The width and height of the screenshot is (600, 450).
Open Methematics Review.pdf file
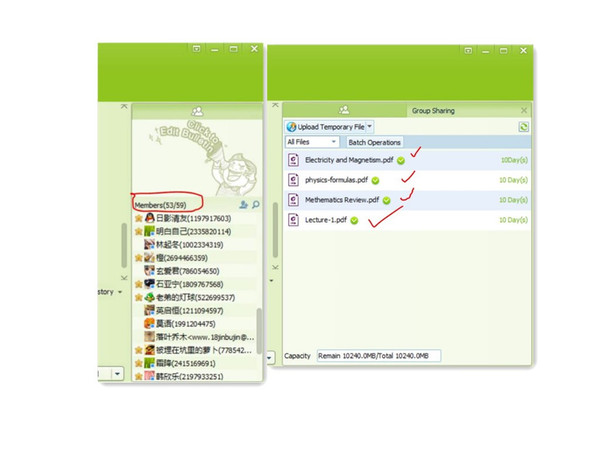(x=342, y=200)
